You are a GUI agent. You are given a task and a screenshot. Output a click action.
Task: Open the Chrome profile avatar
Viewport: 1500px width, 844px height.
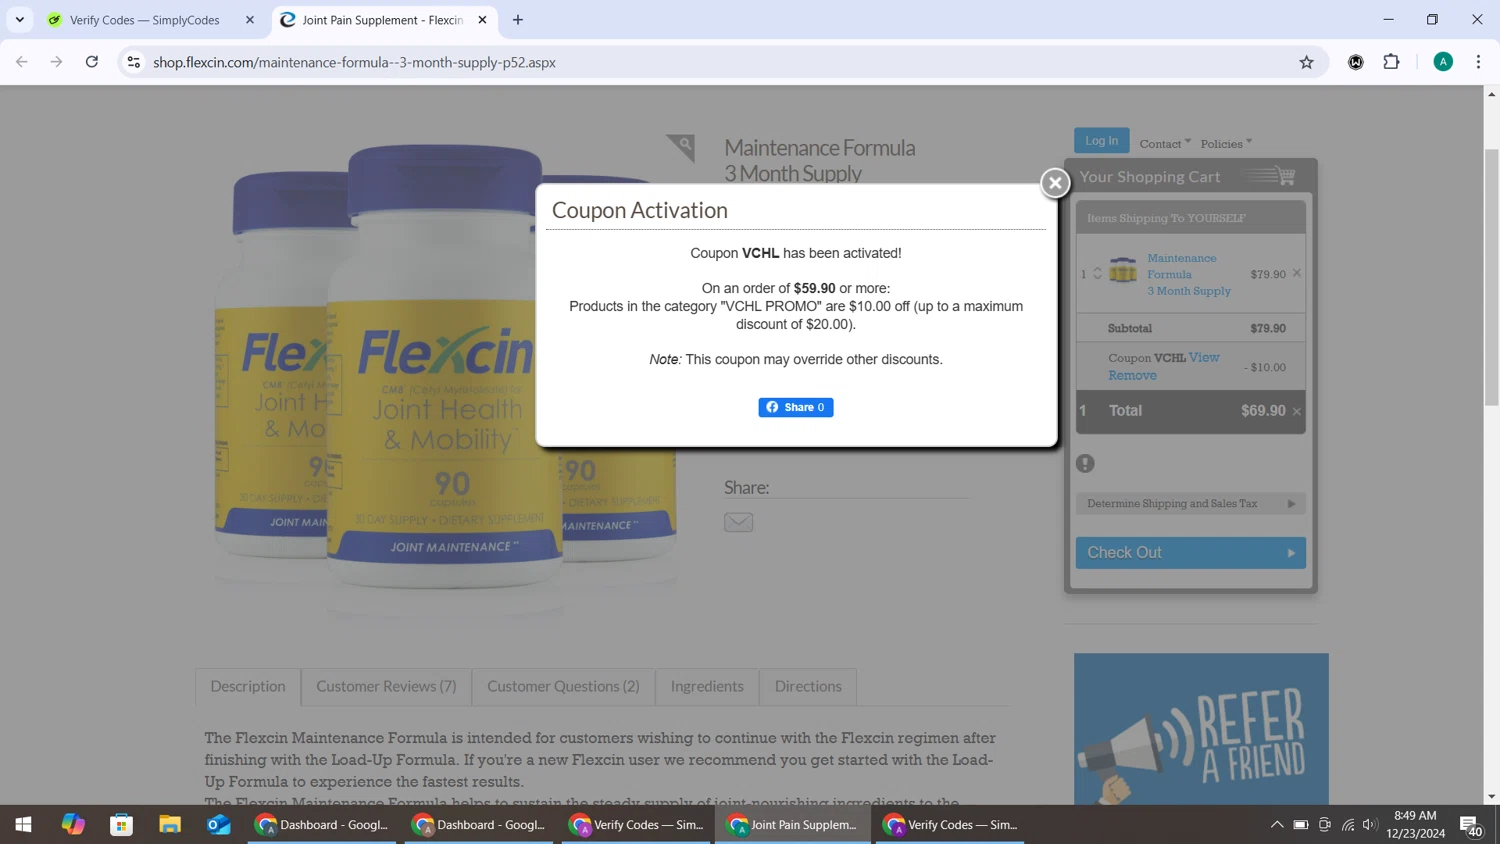coord(1443,62)
